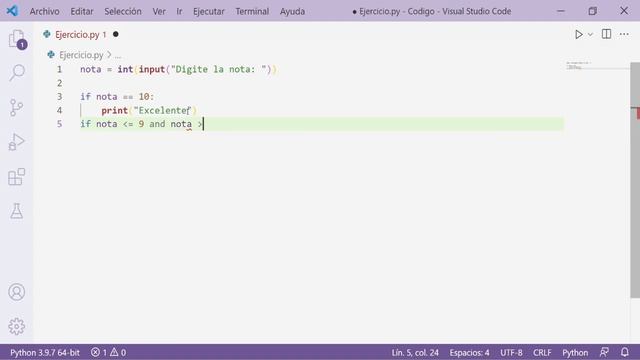Open the Ejecutar menu
The image size is (640, 360).
pos(209,11)
